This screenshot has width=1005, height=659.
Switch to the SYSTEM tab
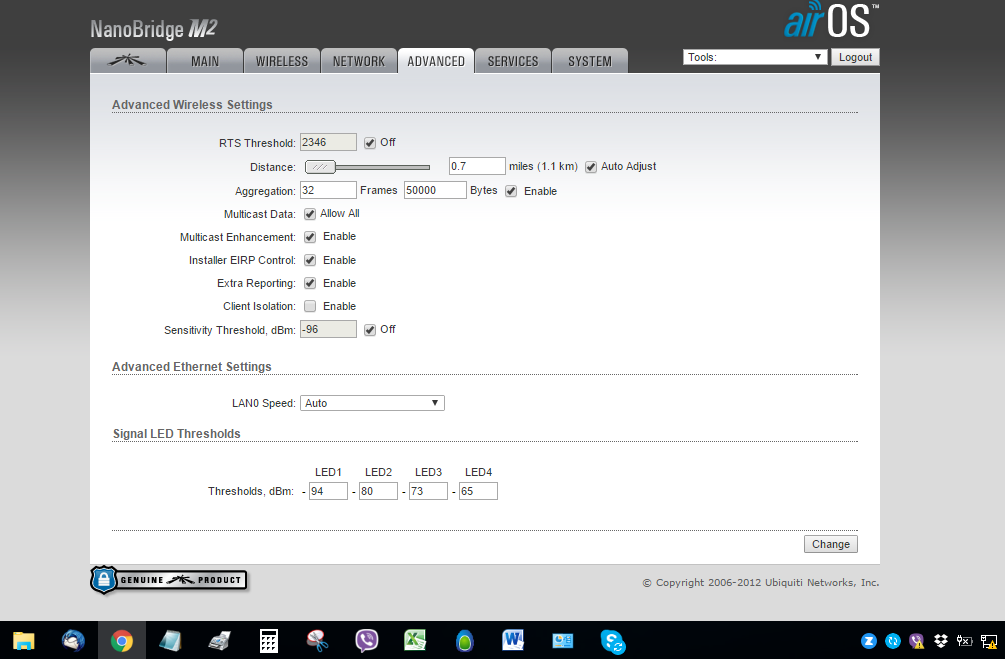(590, 61)
